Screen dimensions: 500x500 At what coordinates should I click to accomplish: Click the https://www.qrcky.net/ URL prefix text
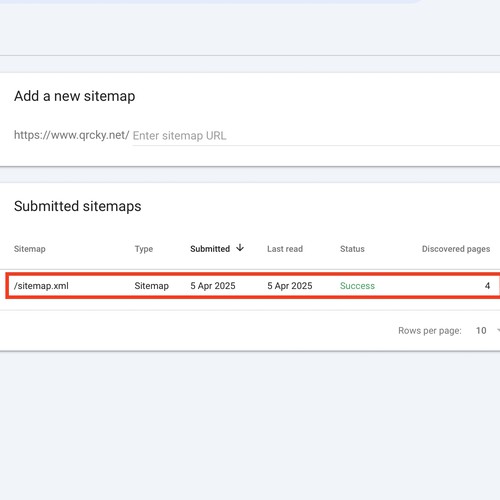tap(72, 135)
